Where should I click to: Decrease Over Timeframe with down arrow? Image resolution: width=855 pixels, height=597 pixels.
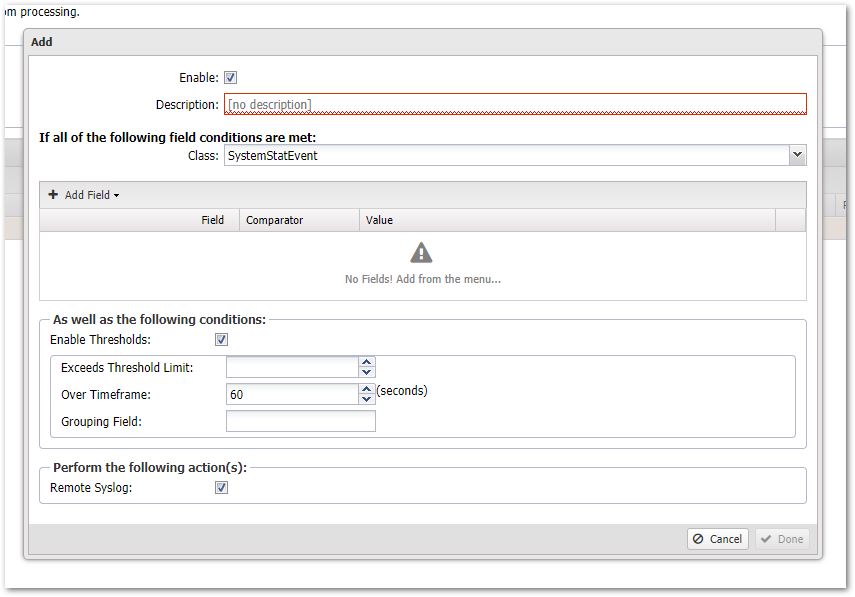[367, 400]
